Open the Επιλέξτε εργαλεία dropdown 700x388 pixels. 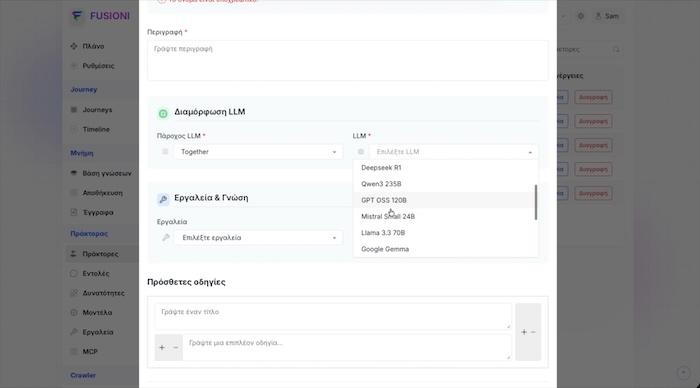258,238
